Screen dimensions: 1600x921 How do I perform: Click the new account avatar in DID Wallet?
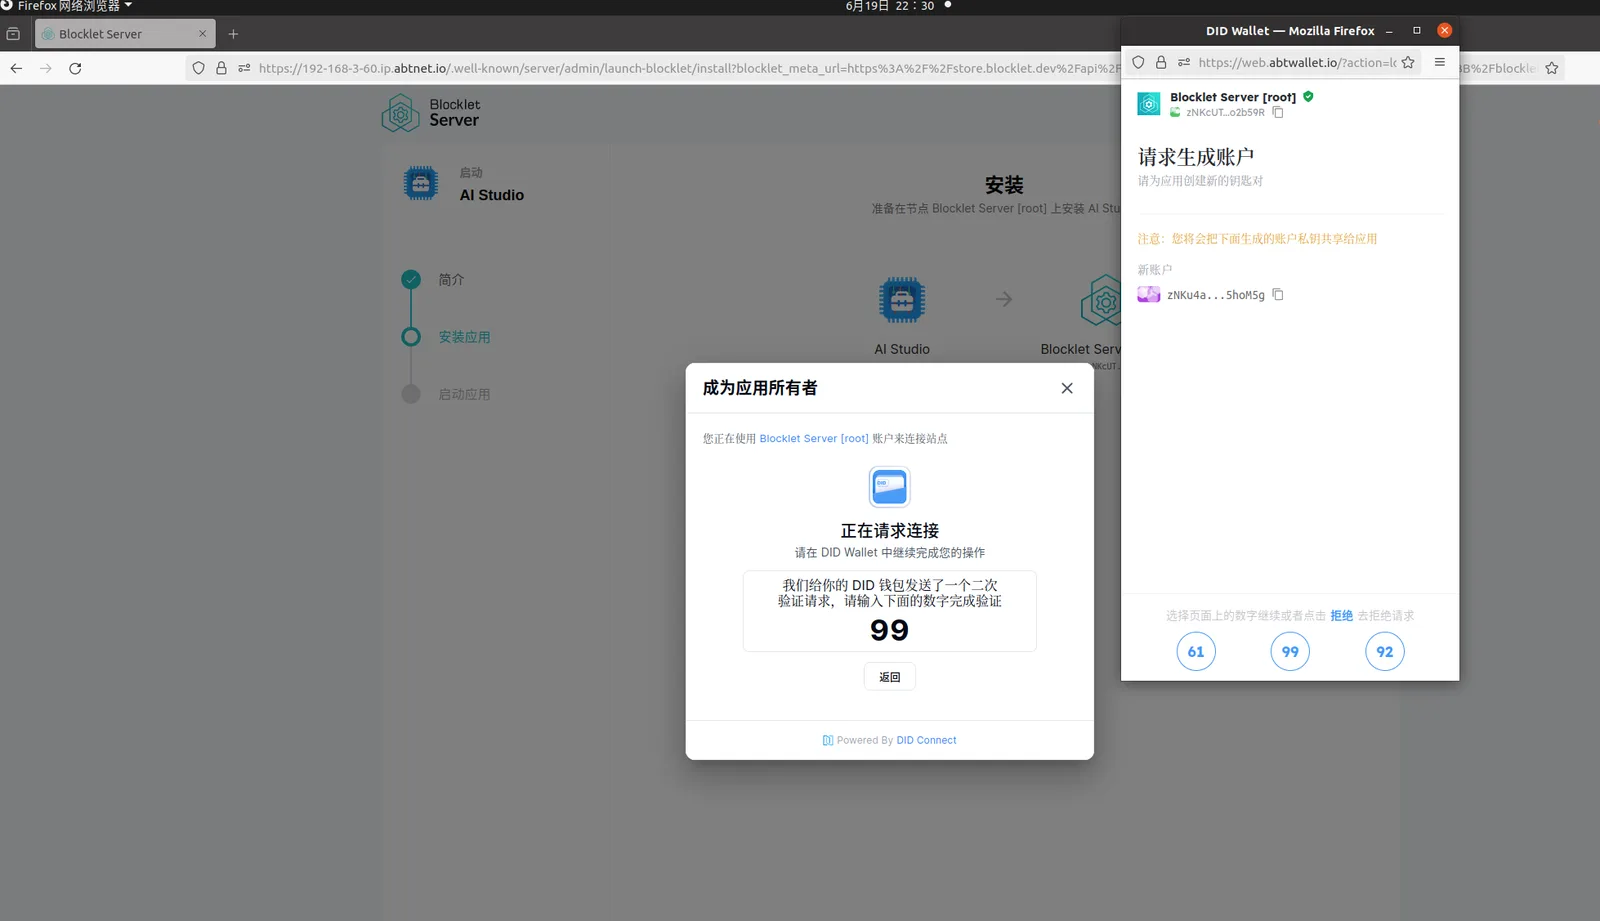point(1149,294)
